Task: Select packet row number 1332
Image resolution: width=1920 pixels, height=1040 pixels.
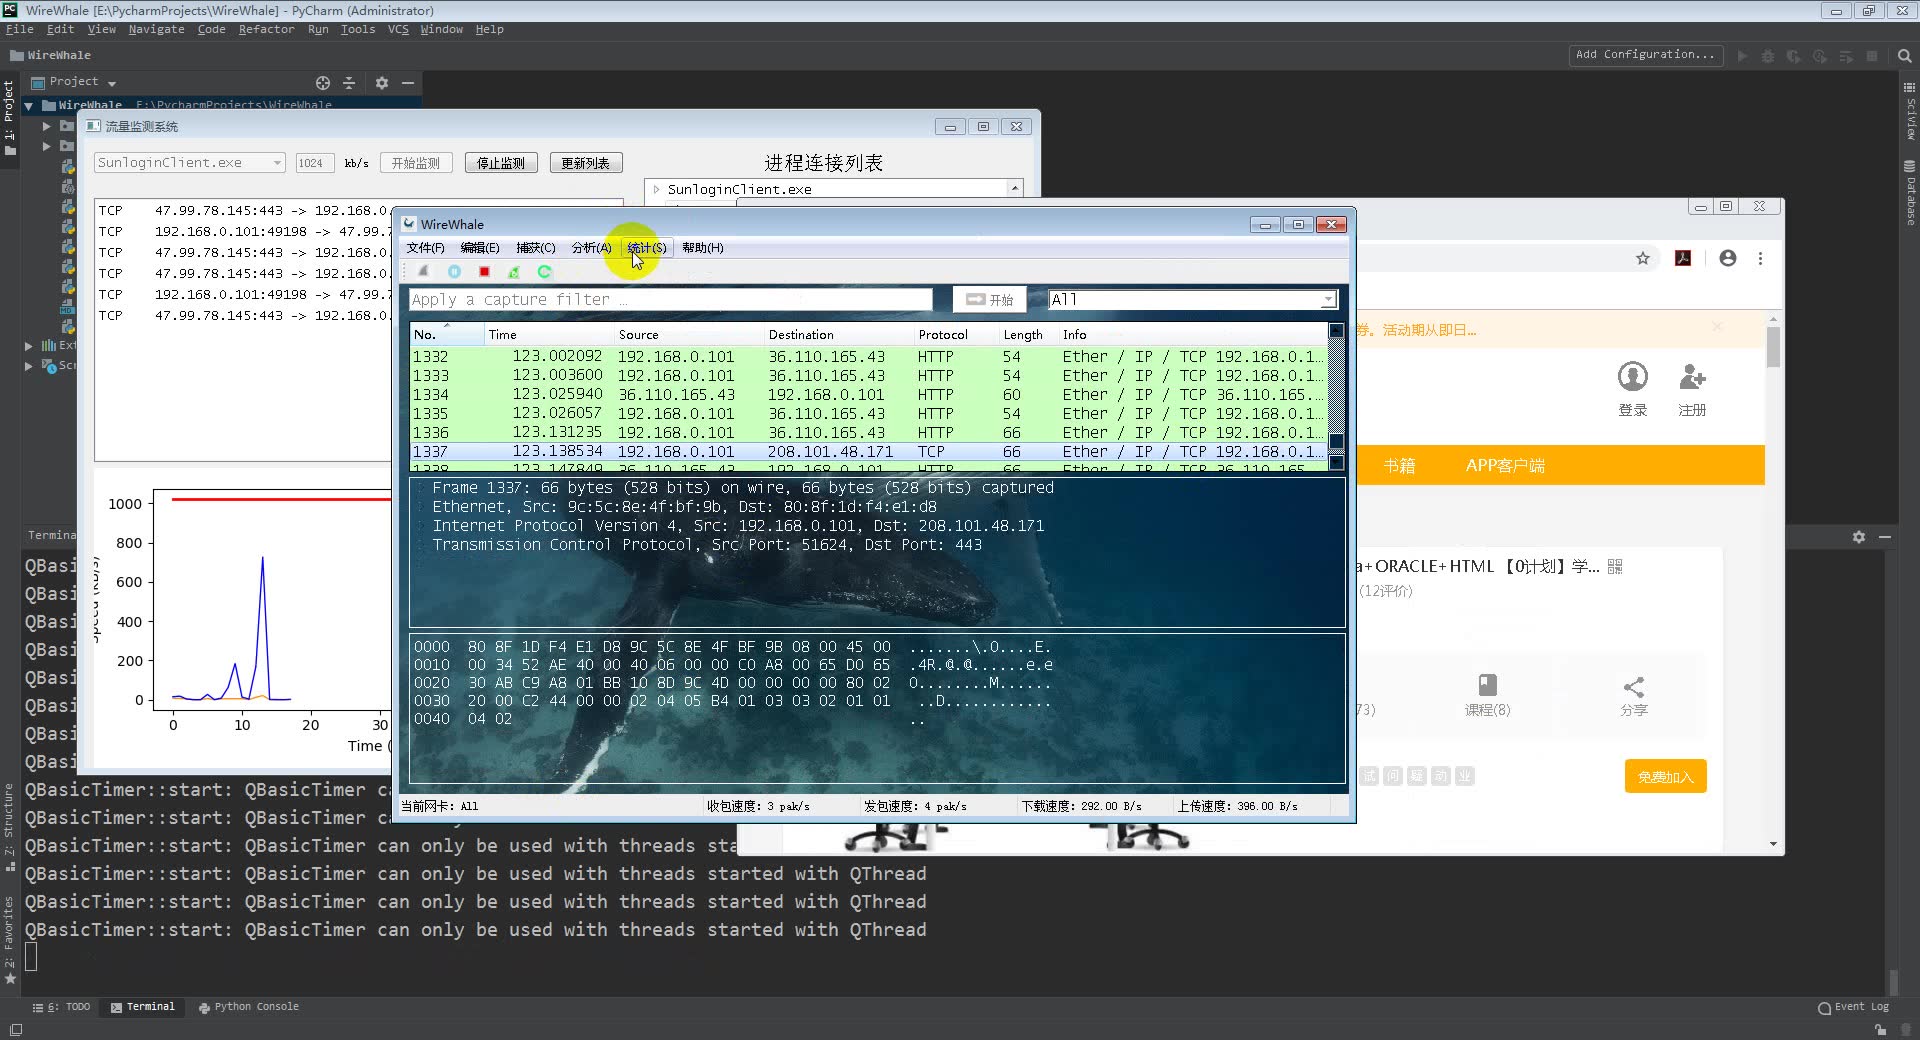Action: pos(868,357)
